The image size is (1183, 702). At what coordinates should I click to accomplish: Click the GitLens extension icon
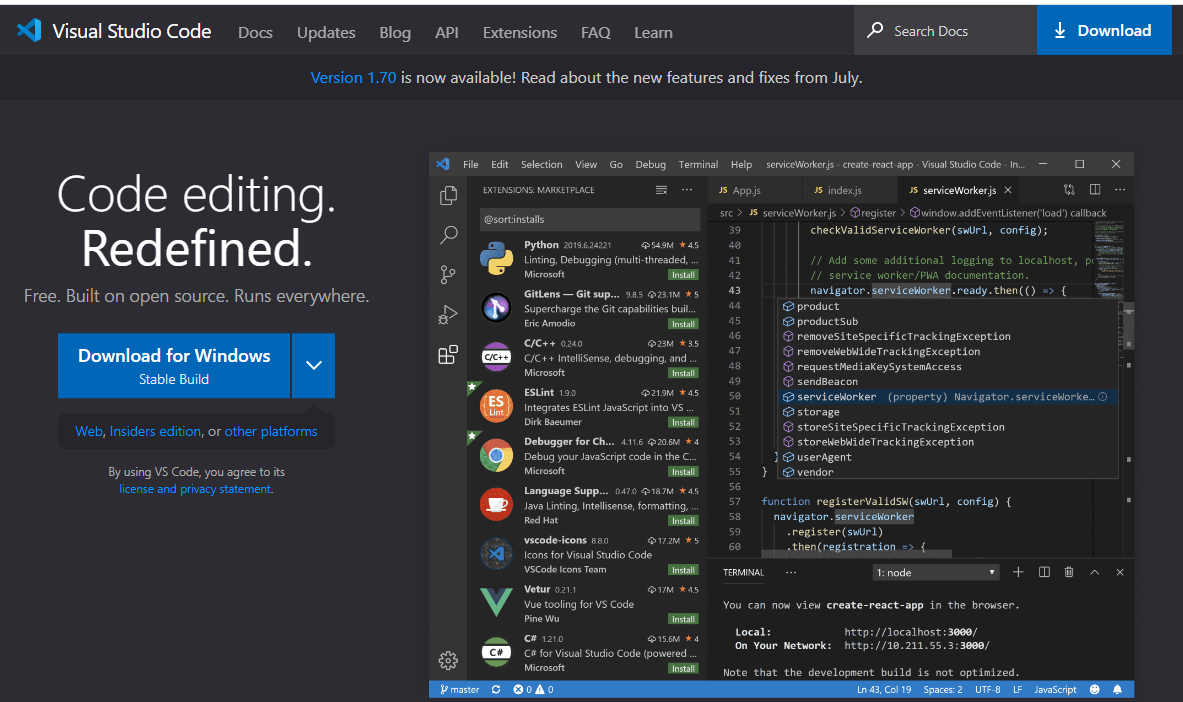tap(496, 308)
